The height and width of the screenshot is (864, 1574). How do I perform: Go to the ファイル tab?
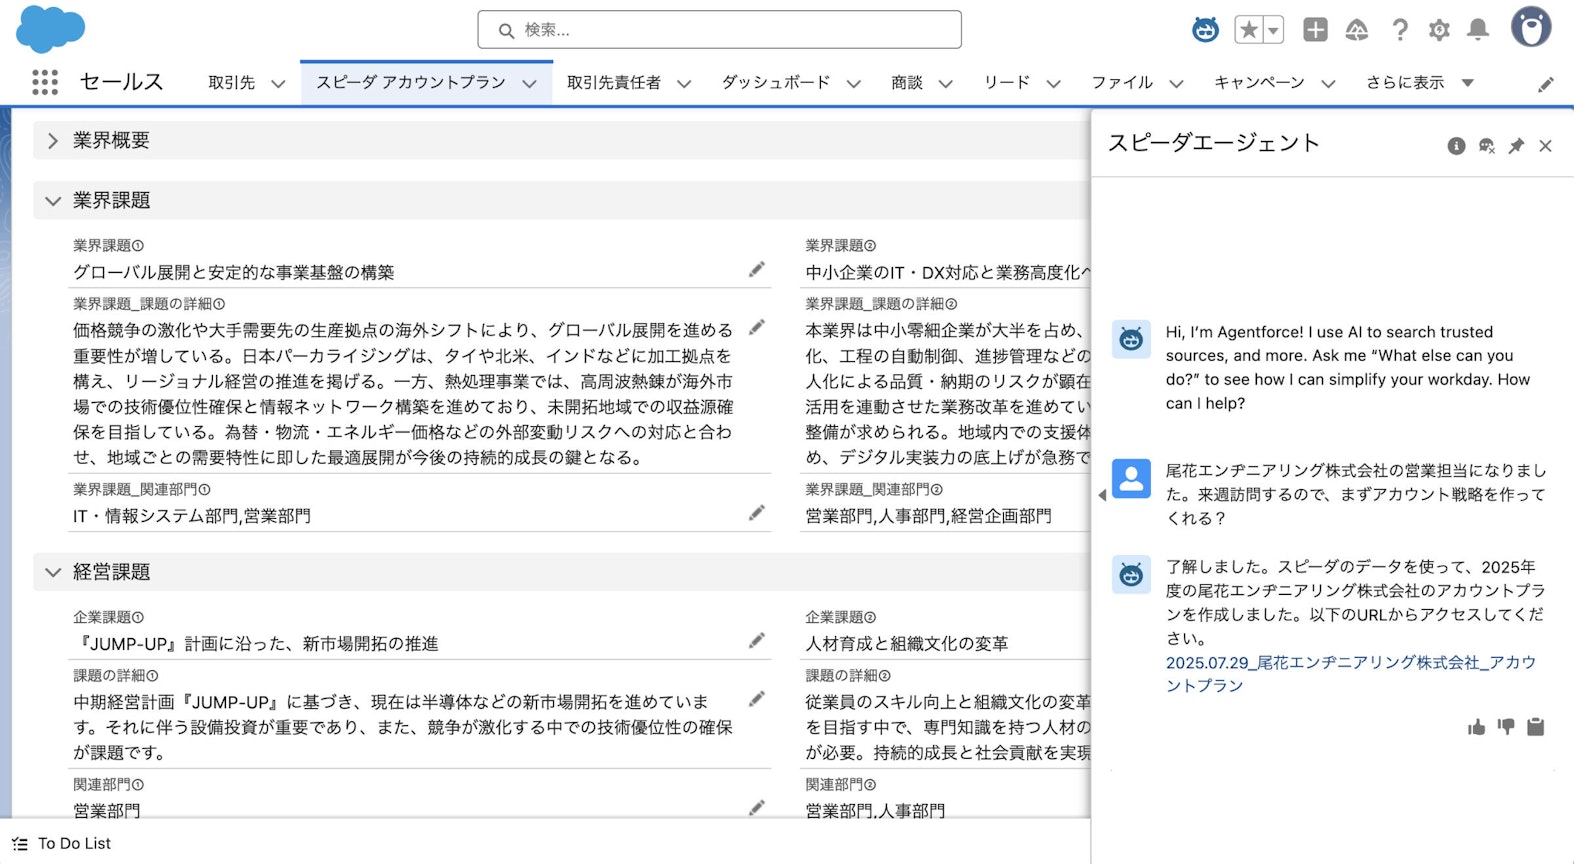pyautogui.click(x=1122, y=83)
